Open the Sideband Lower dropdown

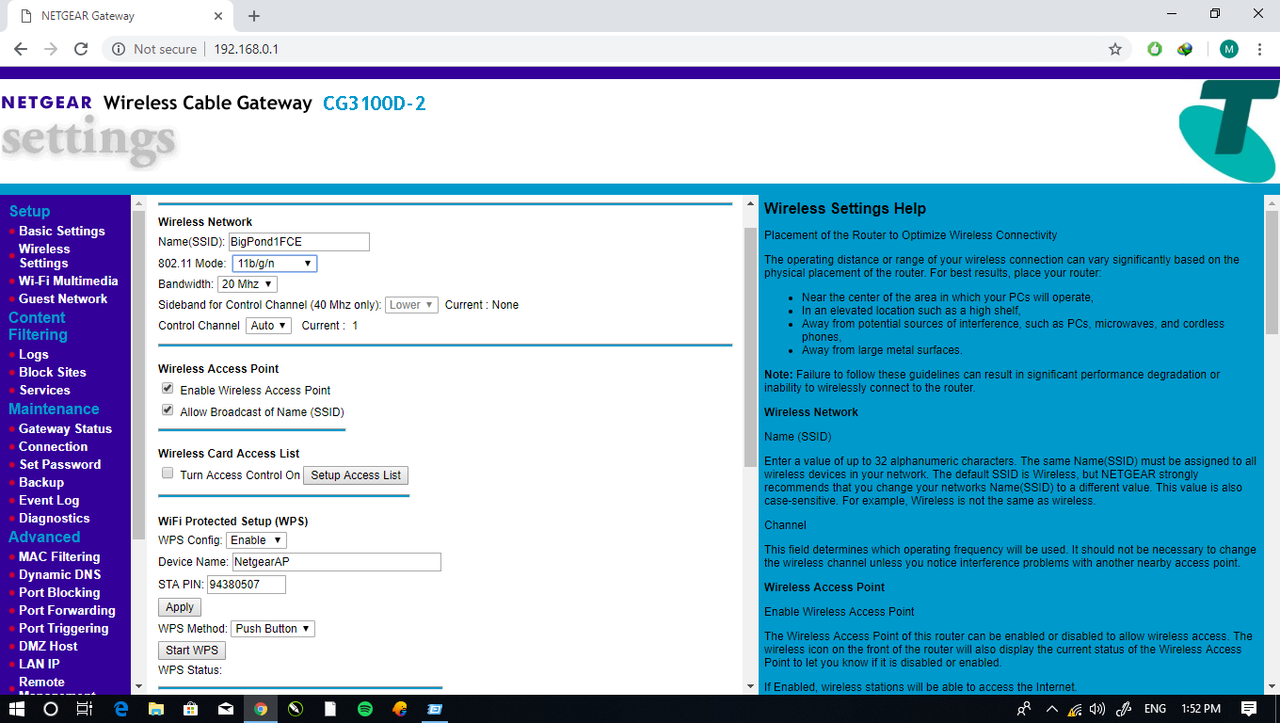[x=411, y=305]
